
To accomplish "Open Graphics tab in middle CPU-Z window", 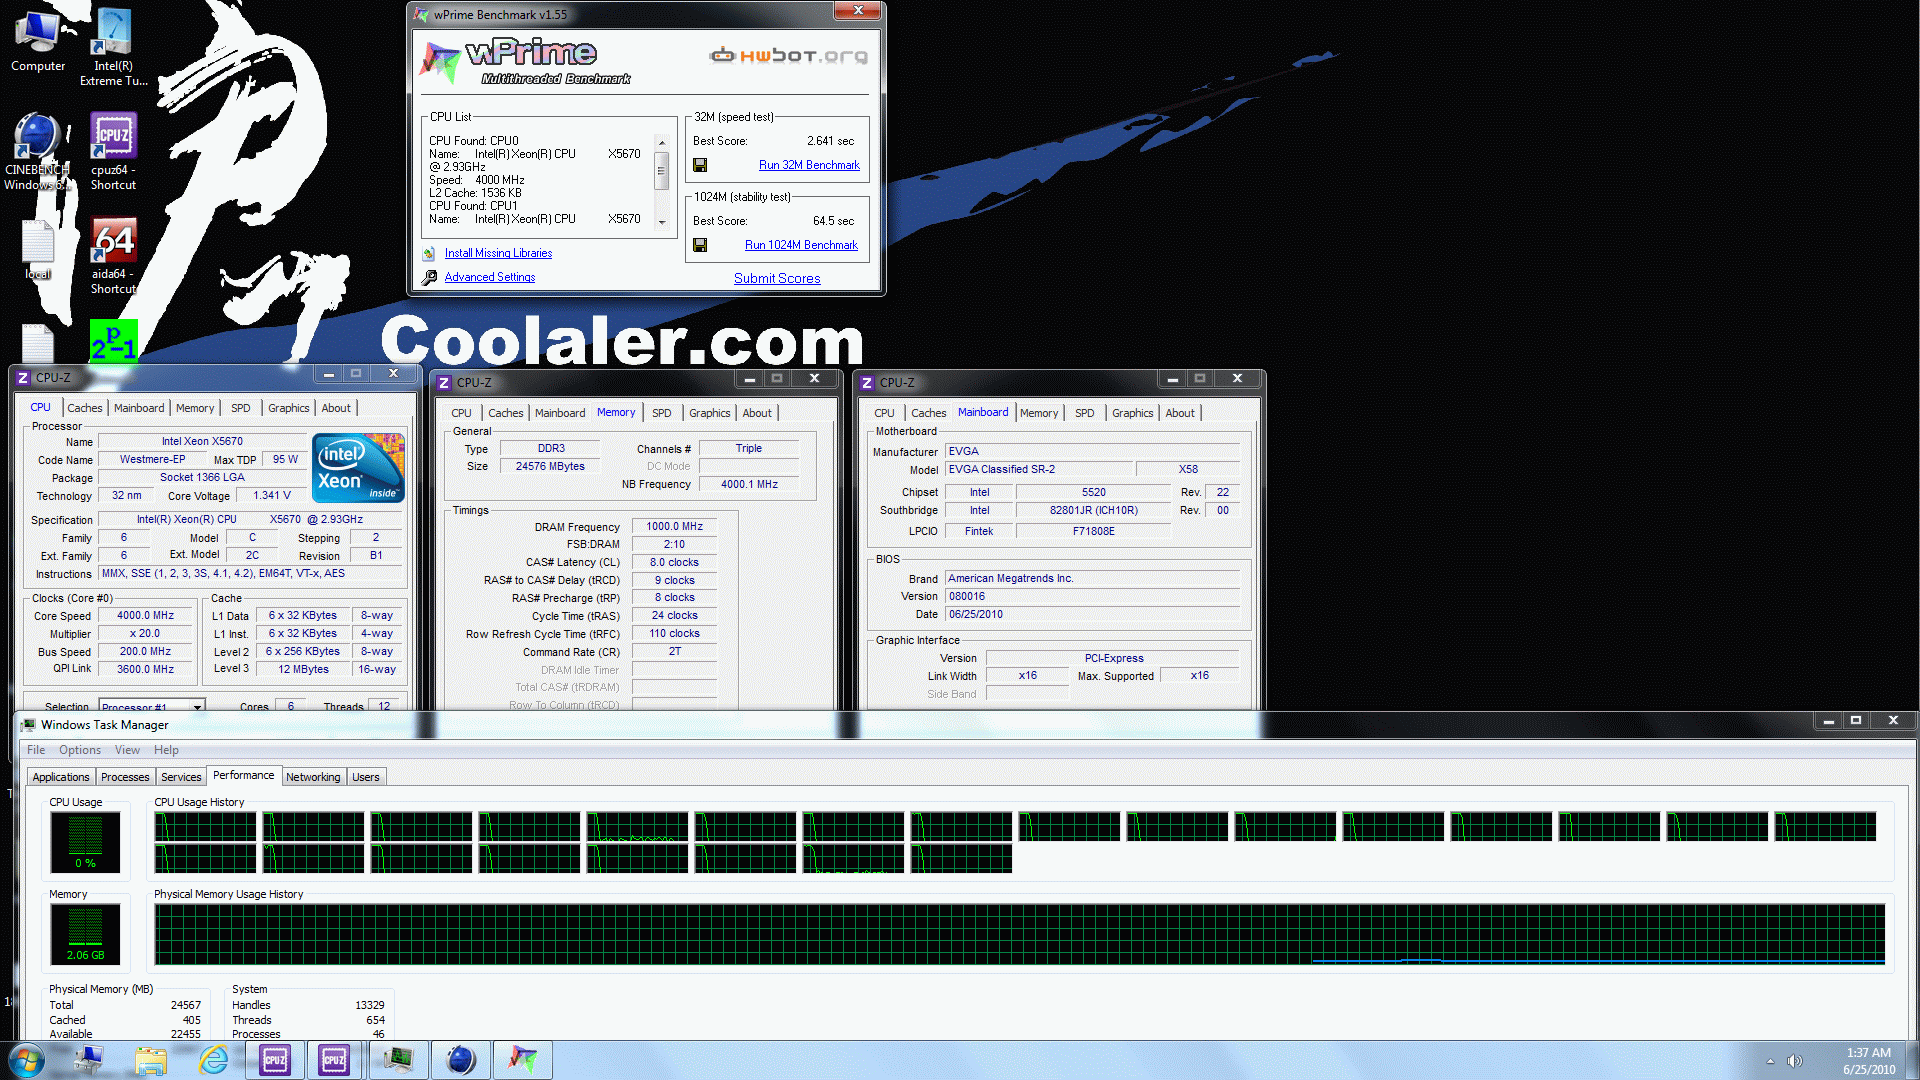I will 710,413.
